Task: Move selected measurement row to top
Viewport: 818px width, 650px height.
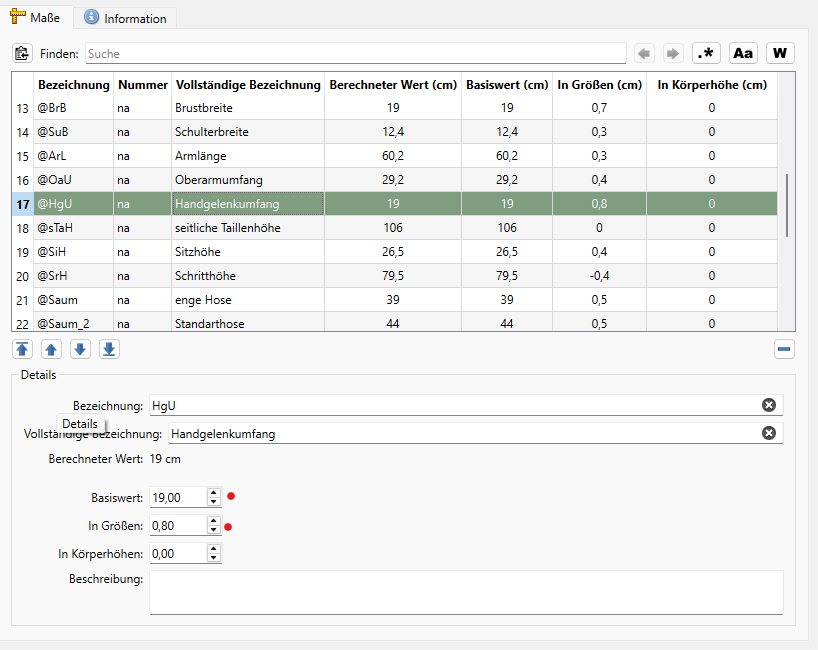Action: [x=22, y=349]
